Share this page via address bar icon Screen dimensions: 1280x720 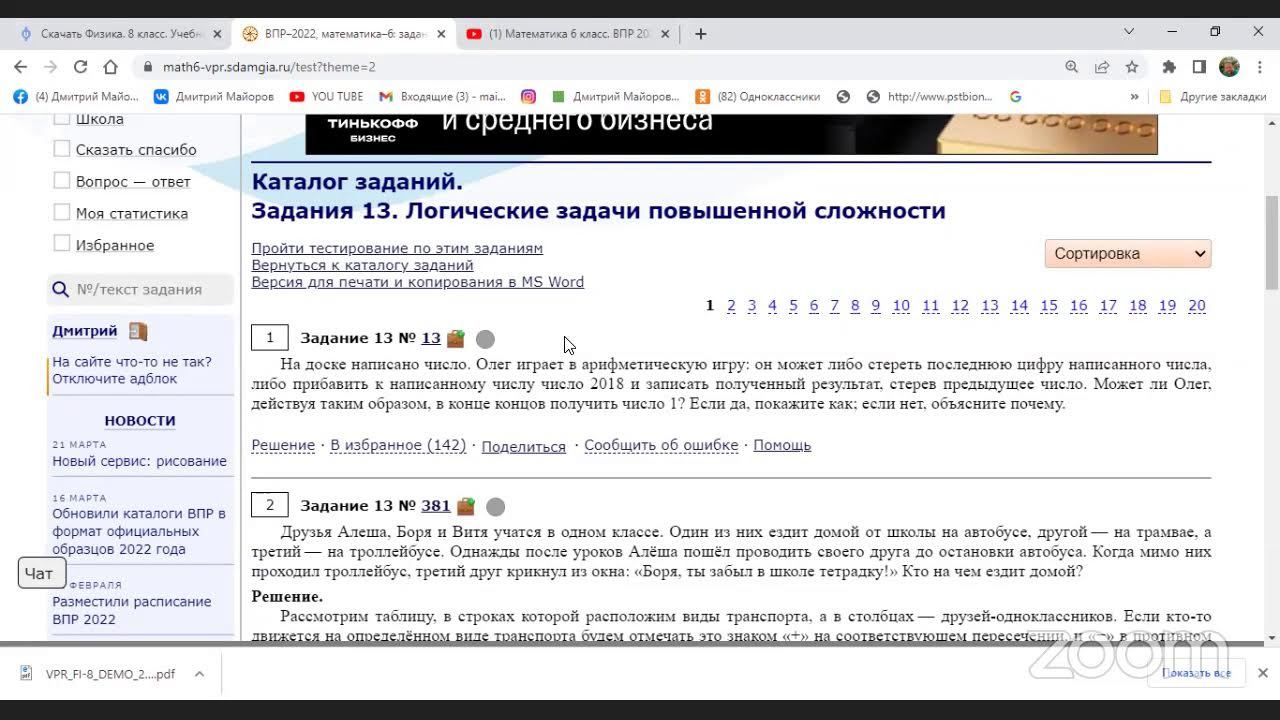coord(1101,67)
